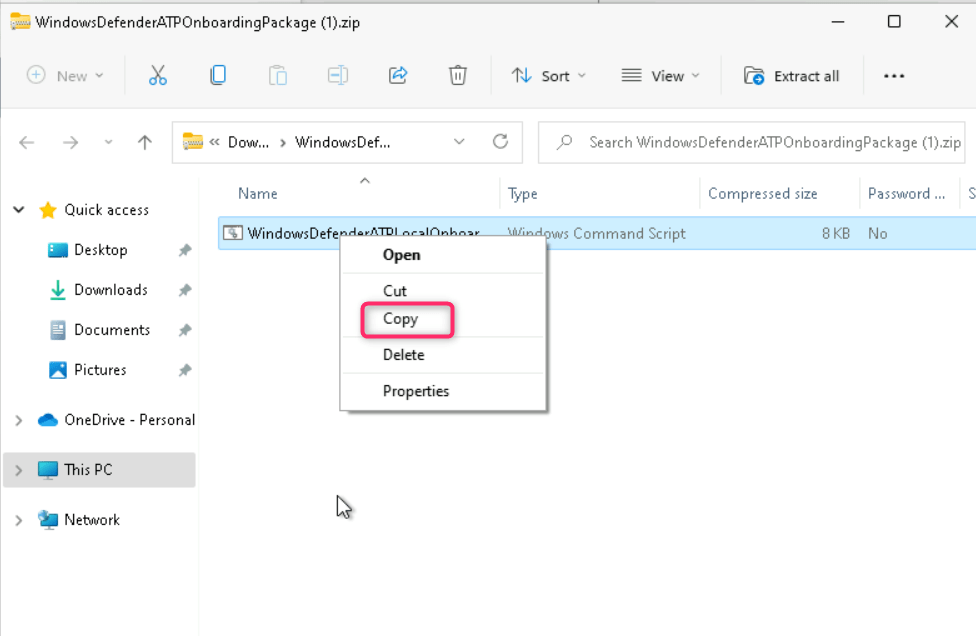Click the Cut scissors icon in toolbar
The width and height of the screenshot is (976, 636).
tap(158, 76)
